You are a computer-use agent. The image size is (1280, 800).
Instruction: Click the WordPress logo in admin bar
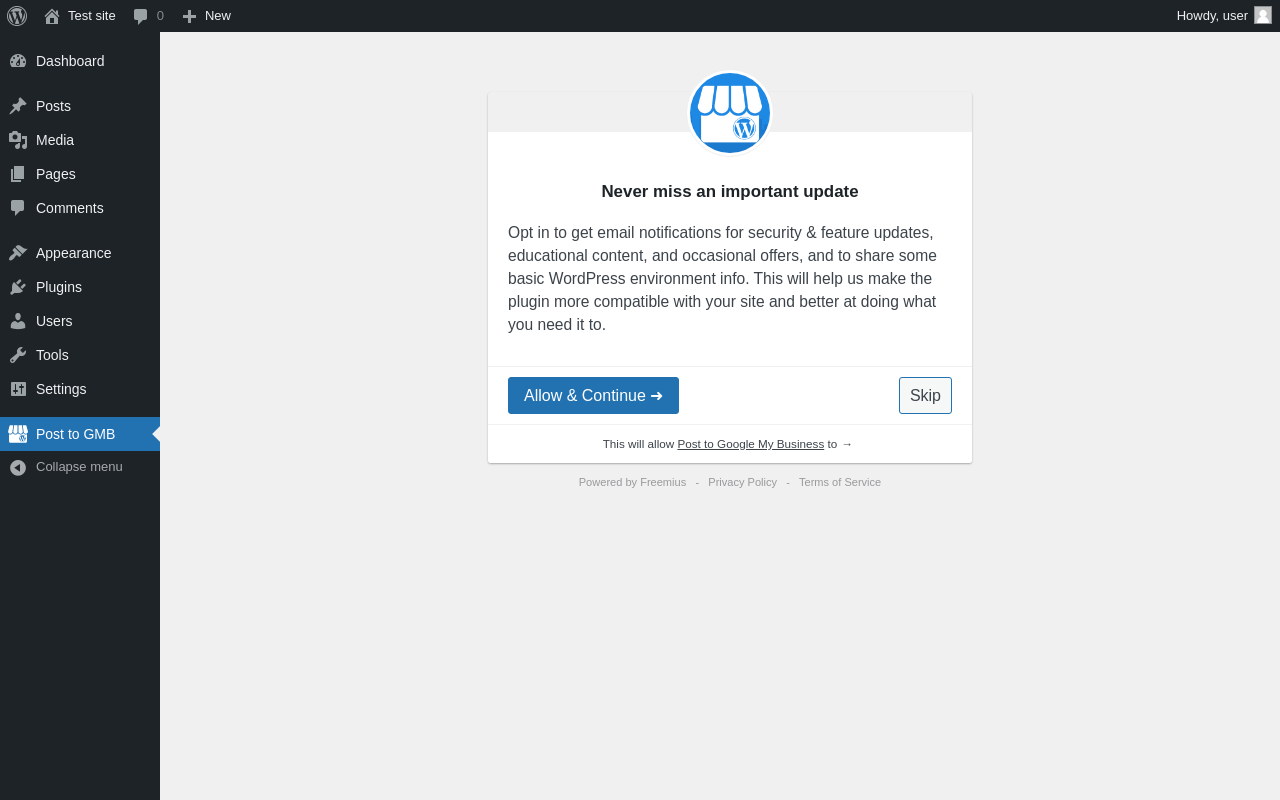coord(17,16)
